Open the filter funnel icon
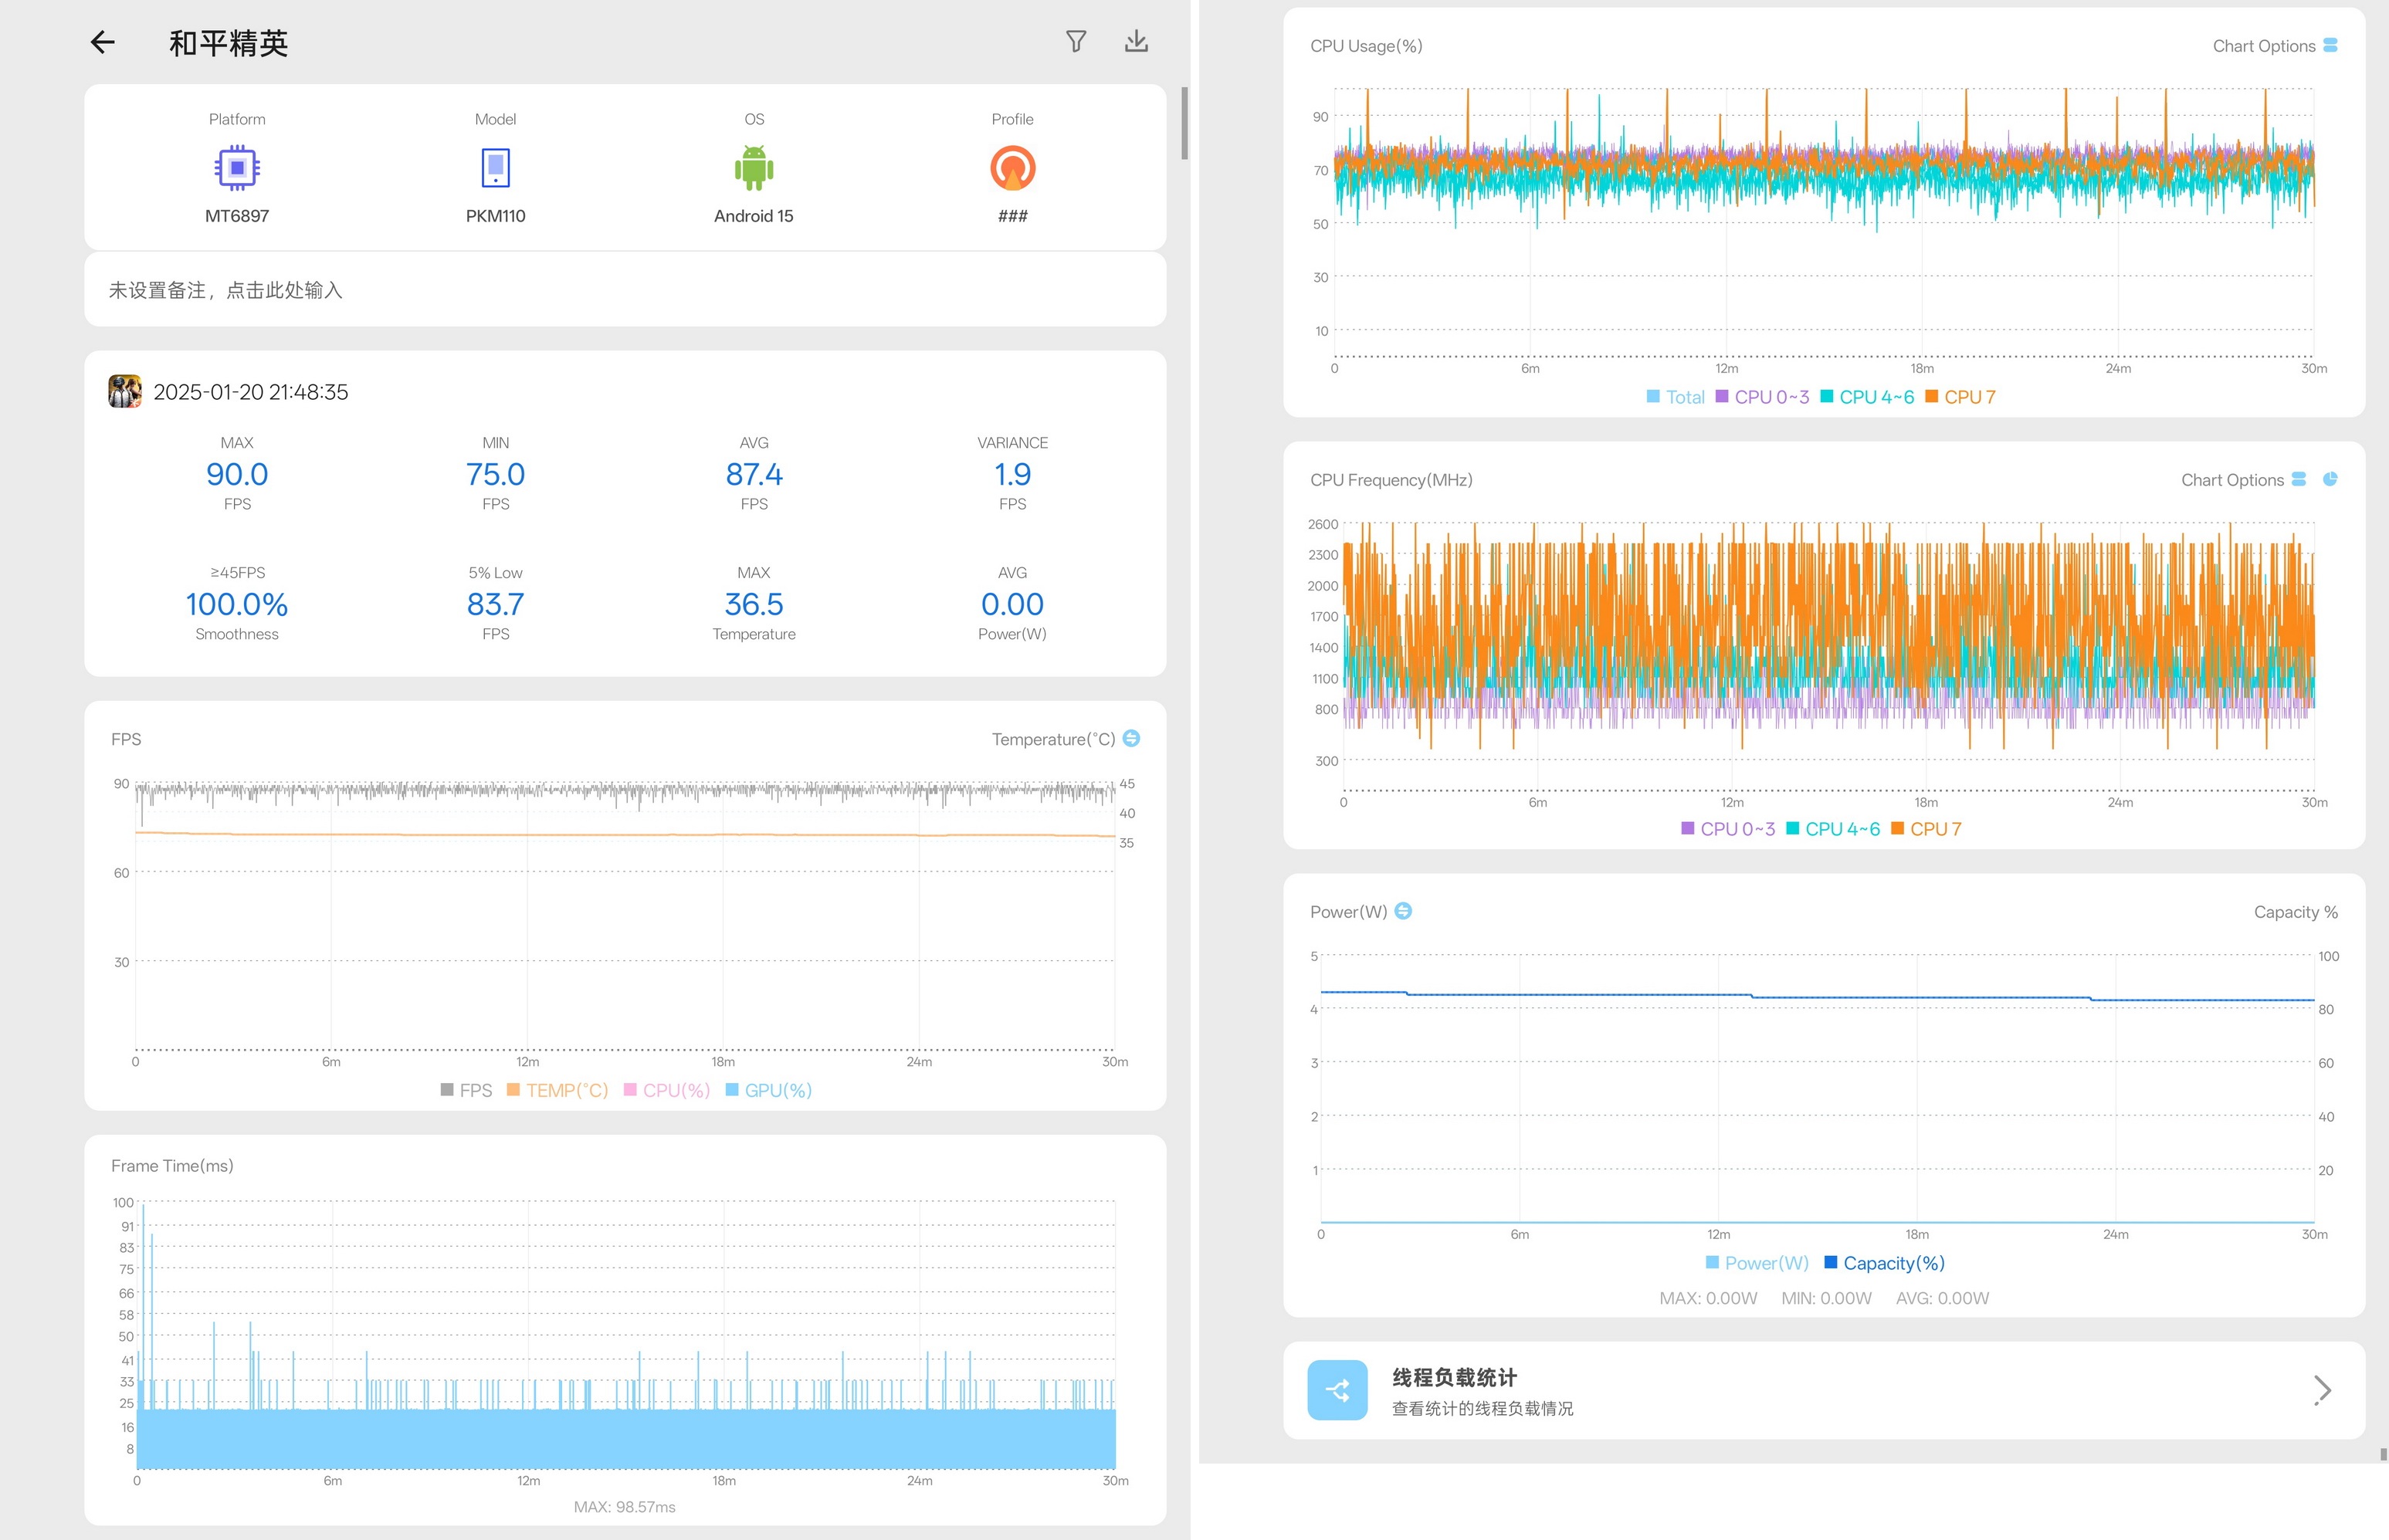Screen dimensions: 2389x1540 pos(1076,41)
